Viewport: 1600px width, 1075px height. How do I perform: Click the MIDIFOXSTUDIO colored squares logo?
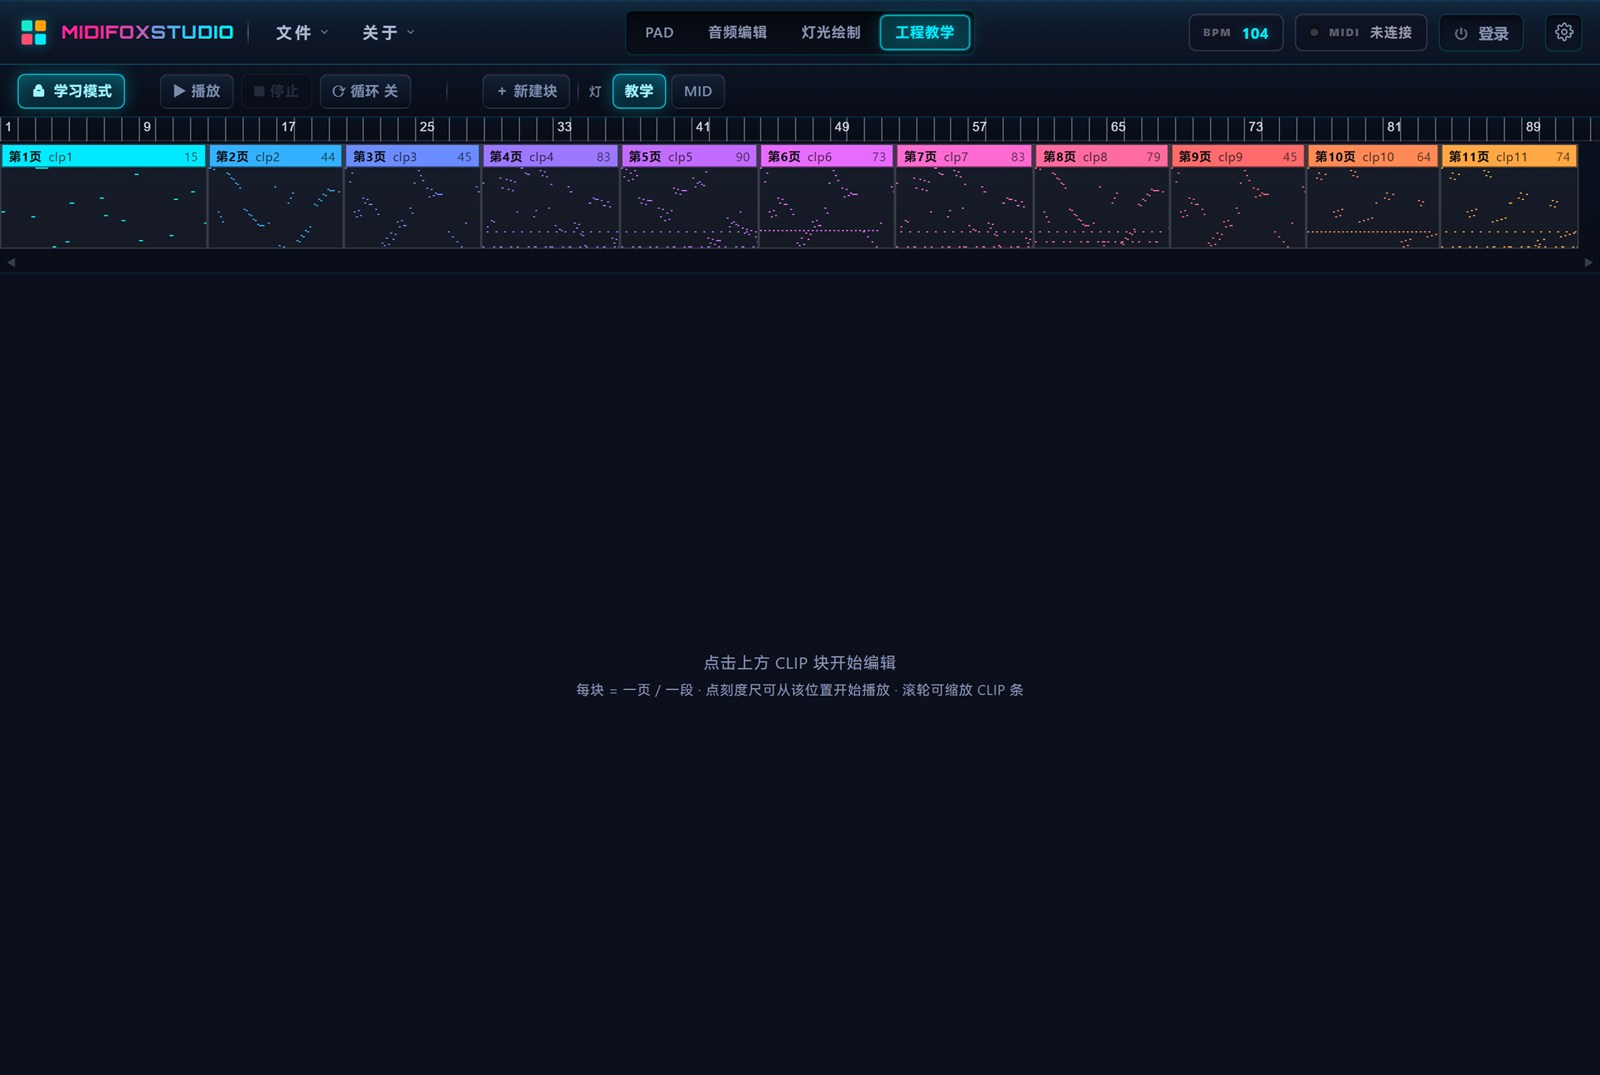33,32
